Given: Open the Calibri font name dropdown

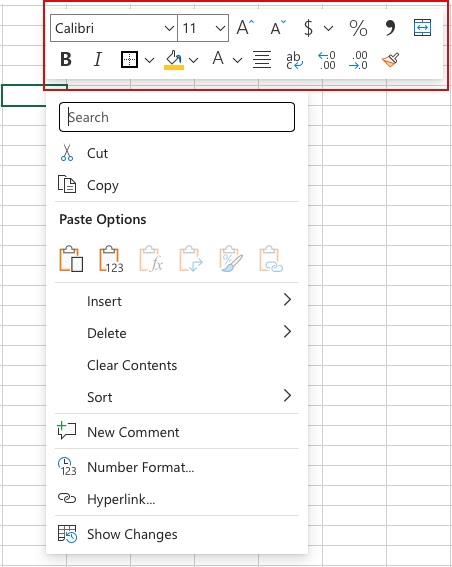Looking at the screenshot, I should tap(114, 28).
